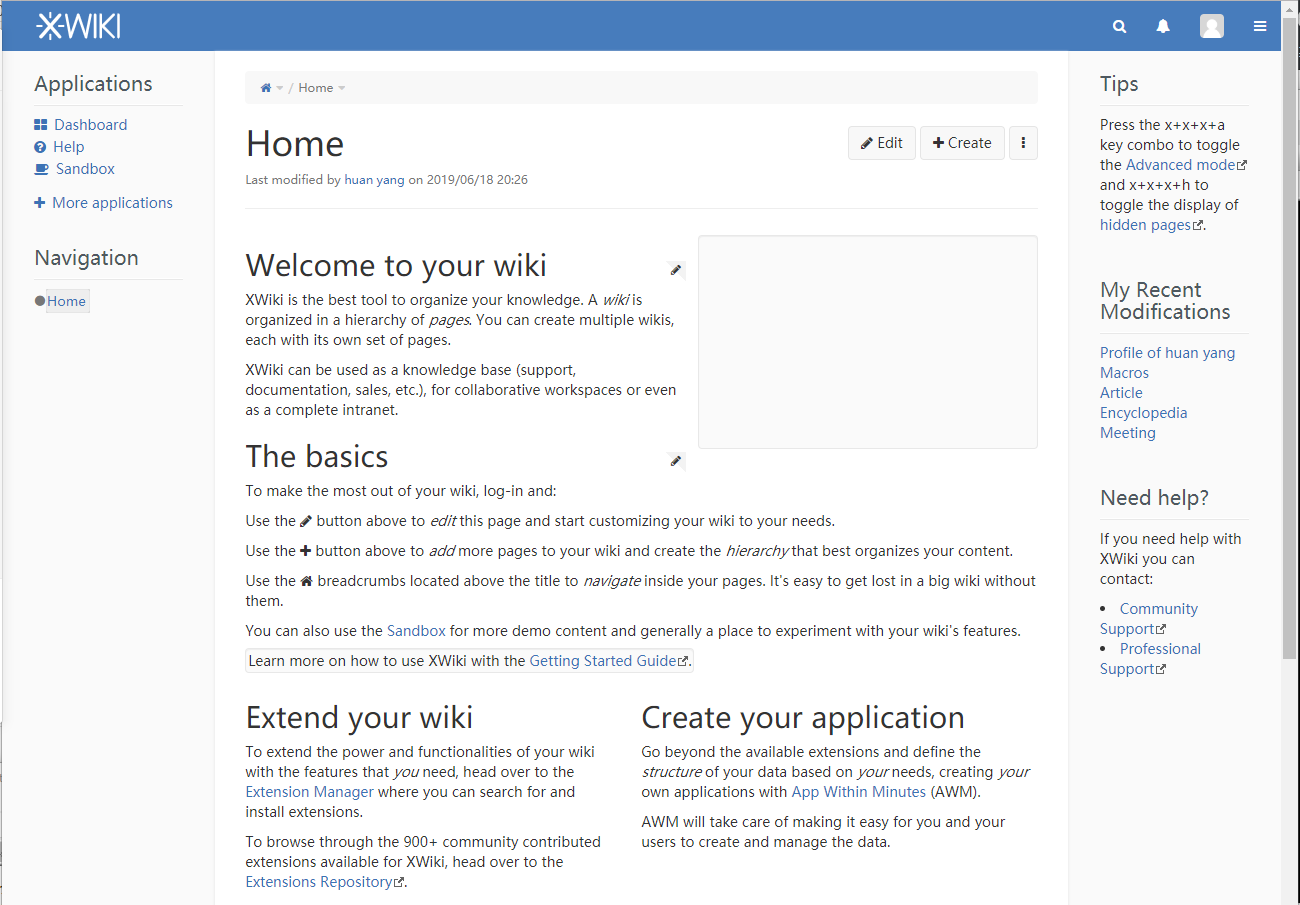
Task: Expand the Home breadcrumb caret
Action: [342, 88]
